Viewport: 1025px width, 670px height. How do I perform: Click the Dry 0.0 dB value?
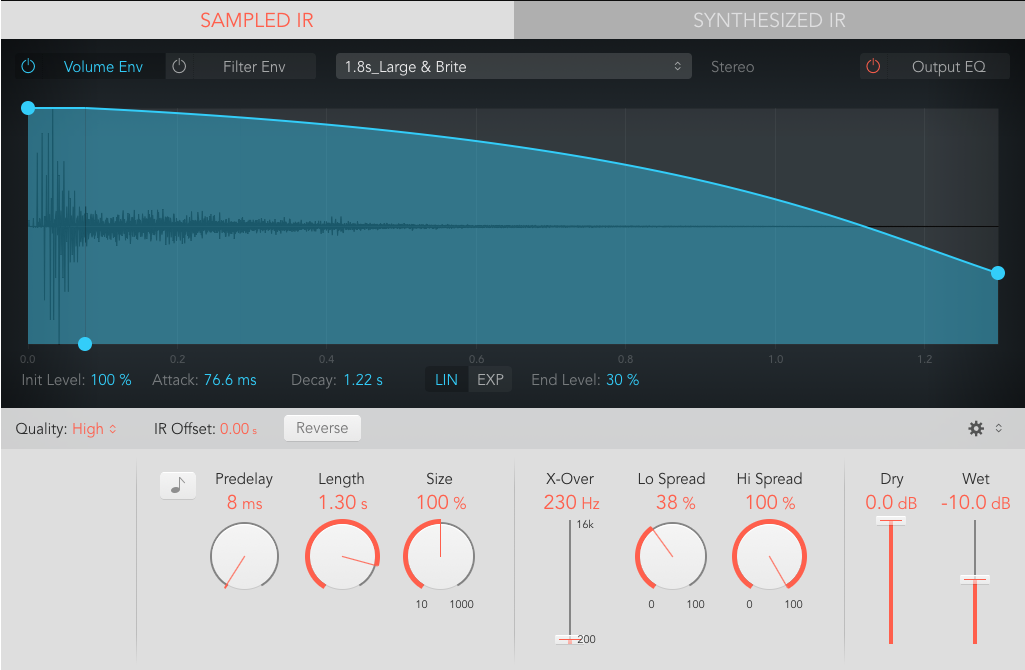click(891, 503)
